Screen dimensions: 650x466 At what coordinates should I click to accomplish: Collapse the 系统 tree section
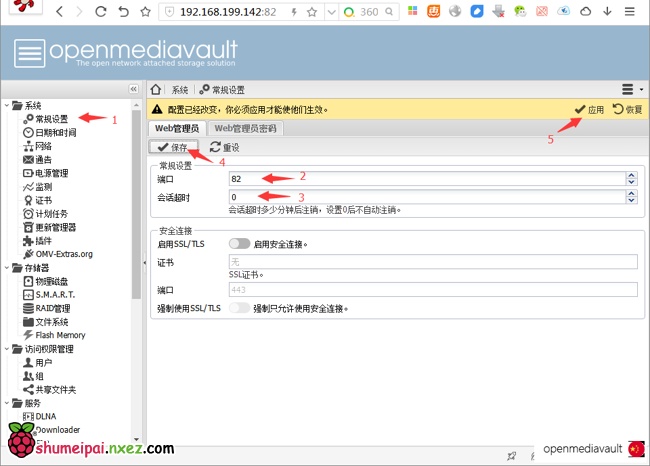pos(6,106)
